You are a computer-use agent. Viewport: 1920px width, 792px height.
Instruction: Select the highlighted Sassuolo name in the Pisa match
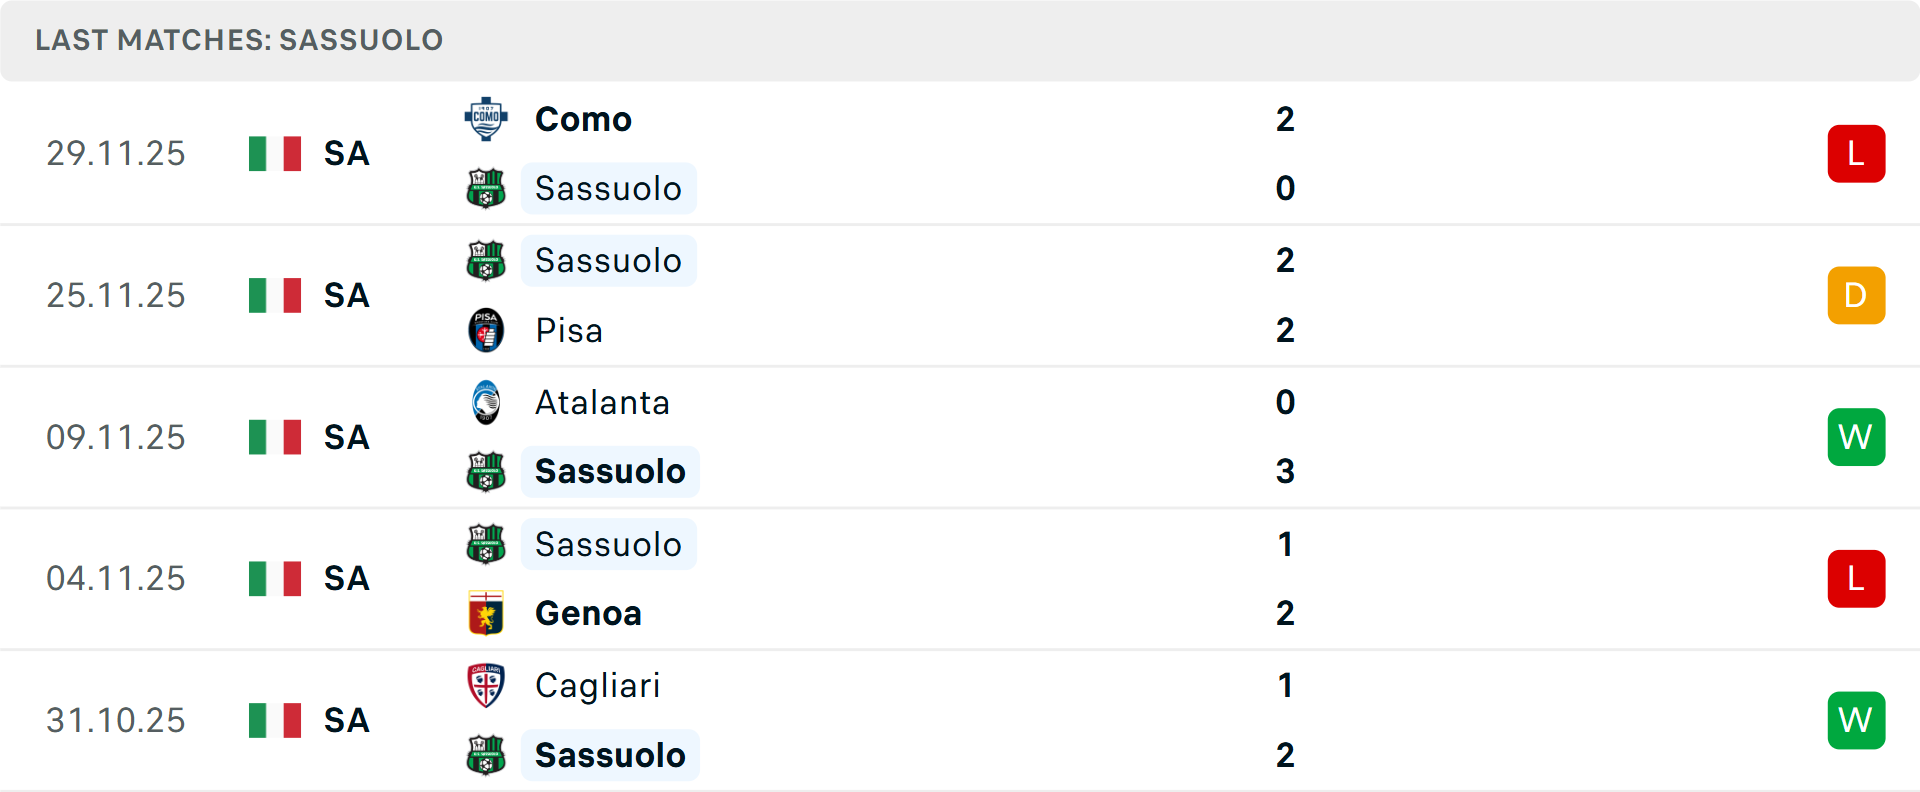609,260
